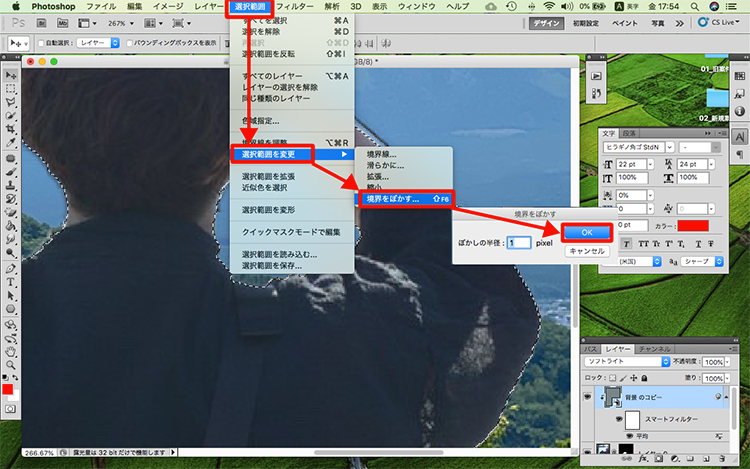Click the カラー red text color swatch
750x469 pixels.
tap(693, 226)
